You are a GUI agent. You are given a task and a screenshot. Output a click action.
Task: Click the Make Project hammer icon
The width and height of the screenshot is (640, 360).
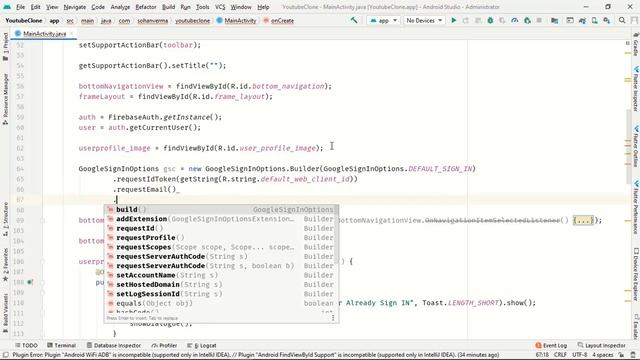[354, 20]
